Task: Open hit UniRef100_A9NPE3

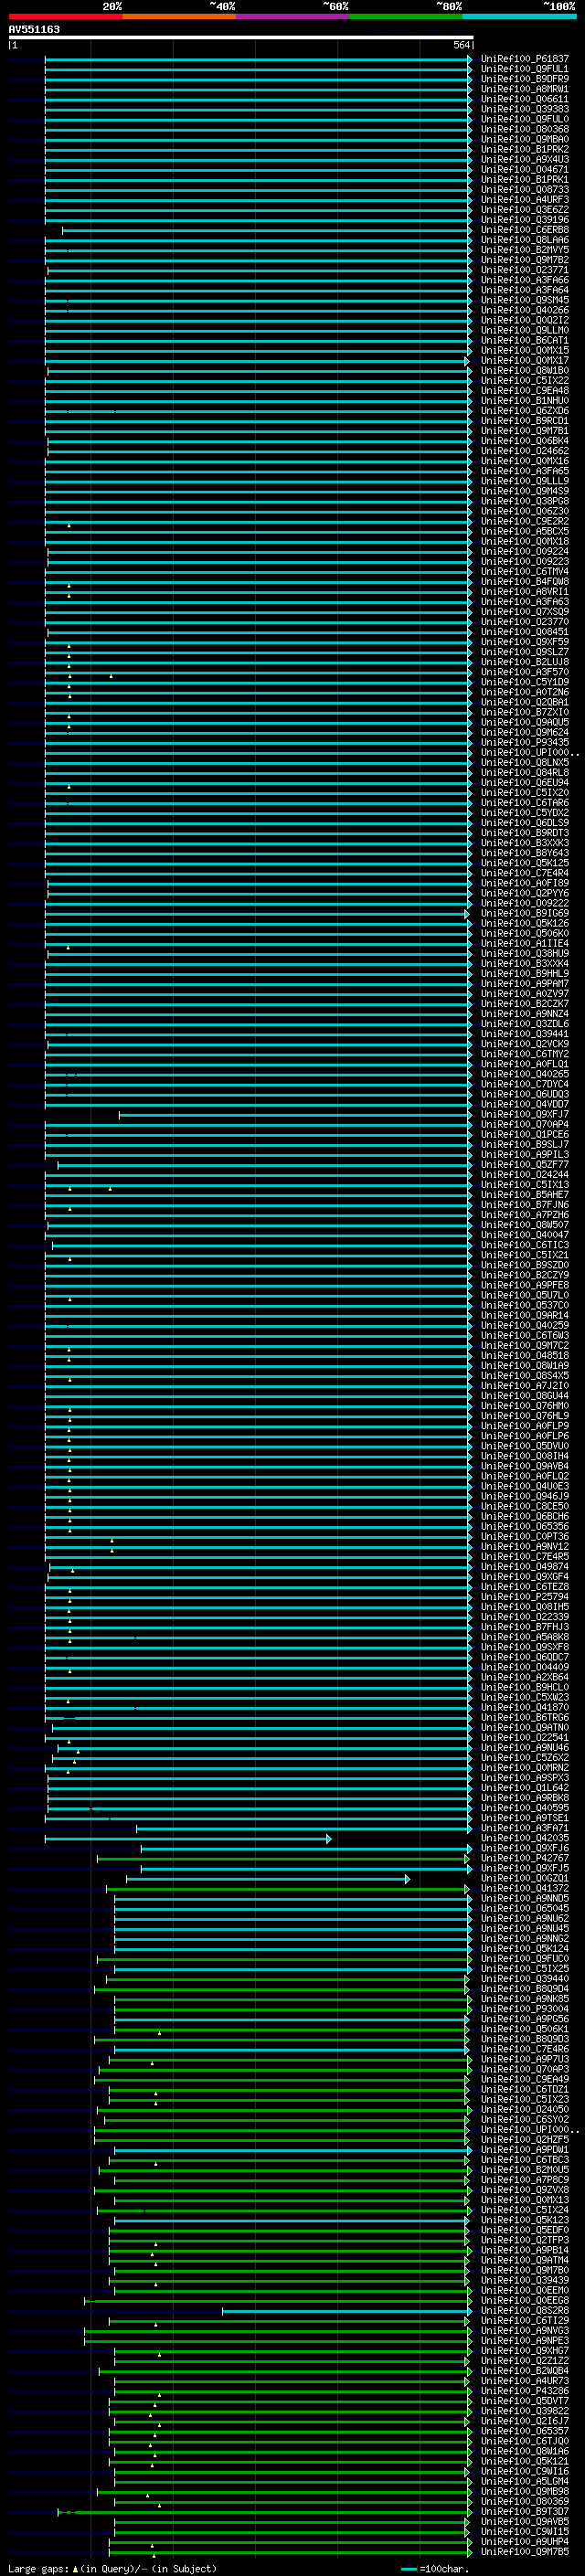Action: (525, 2340)
